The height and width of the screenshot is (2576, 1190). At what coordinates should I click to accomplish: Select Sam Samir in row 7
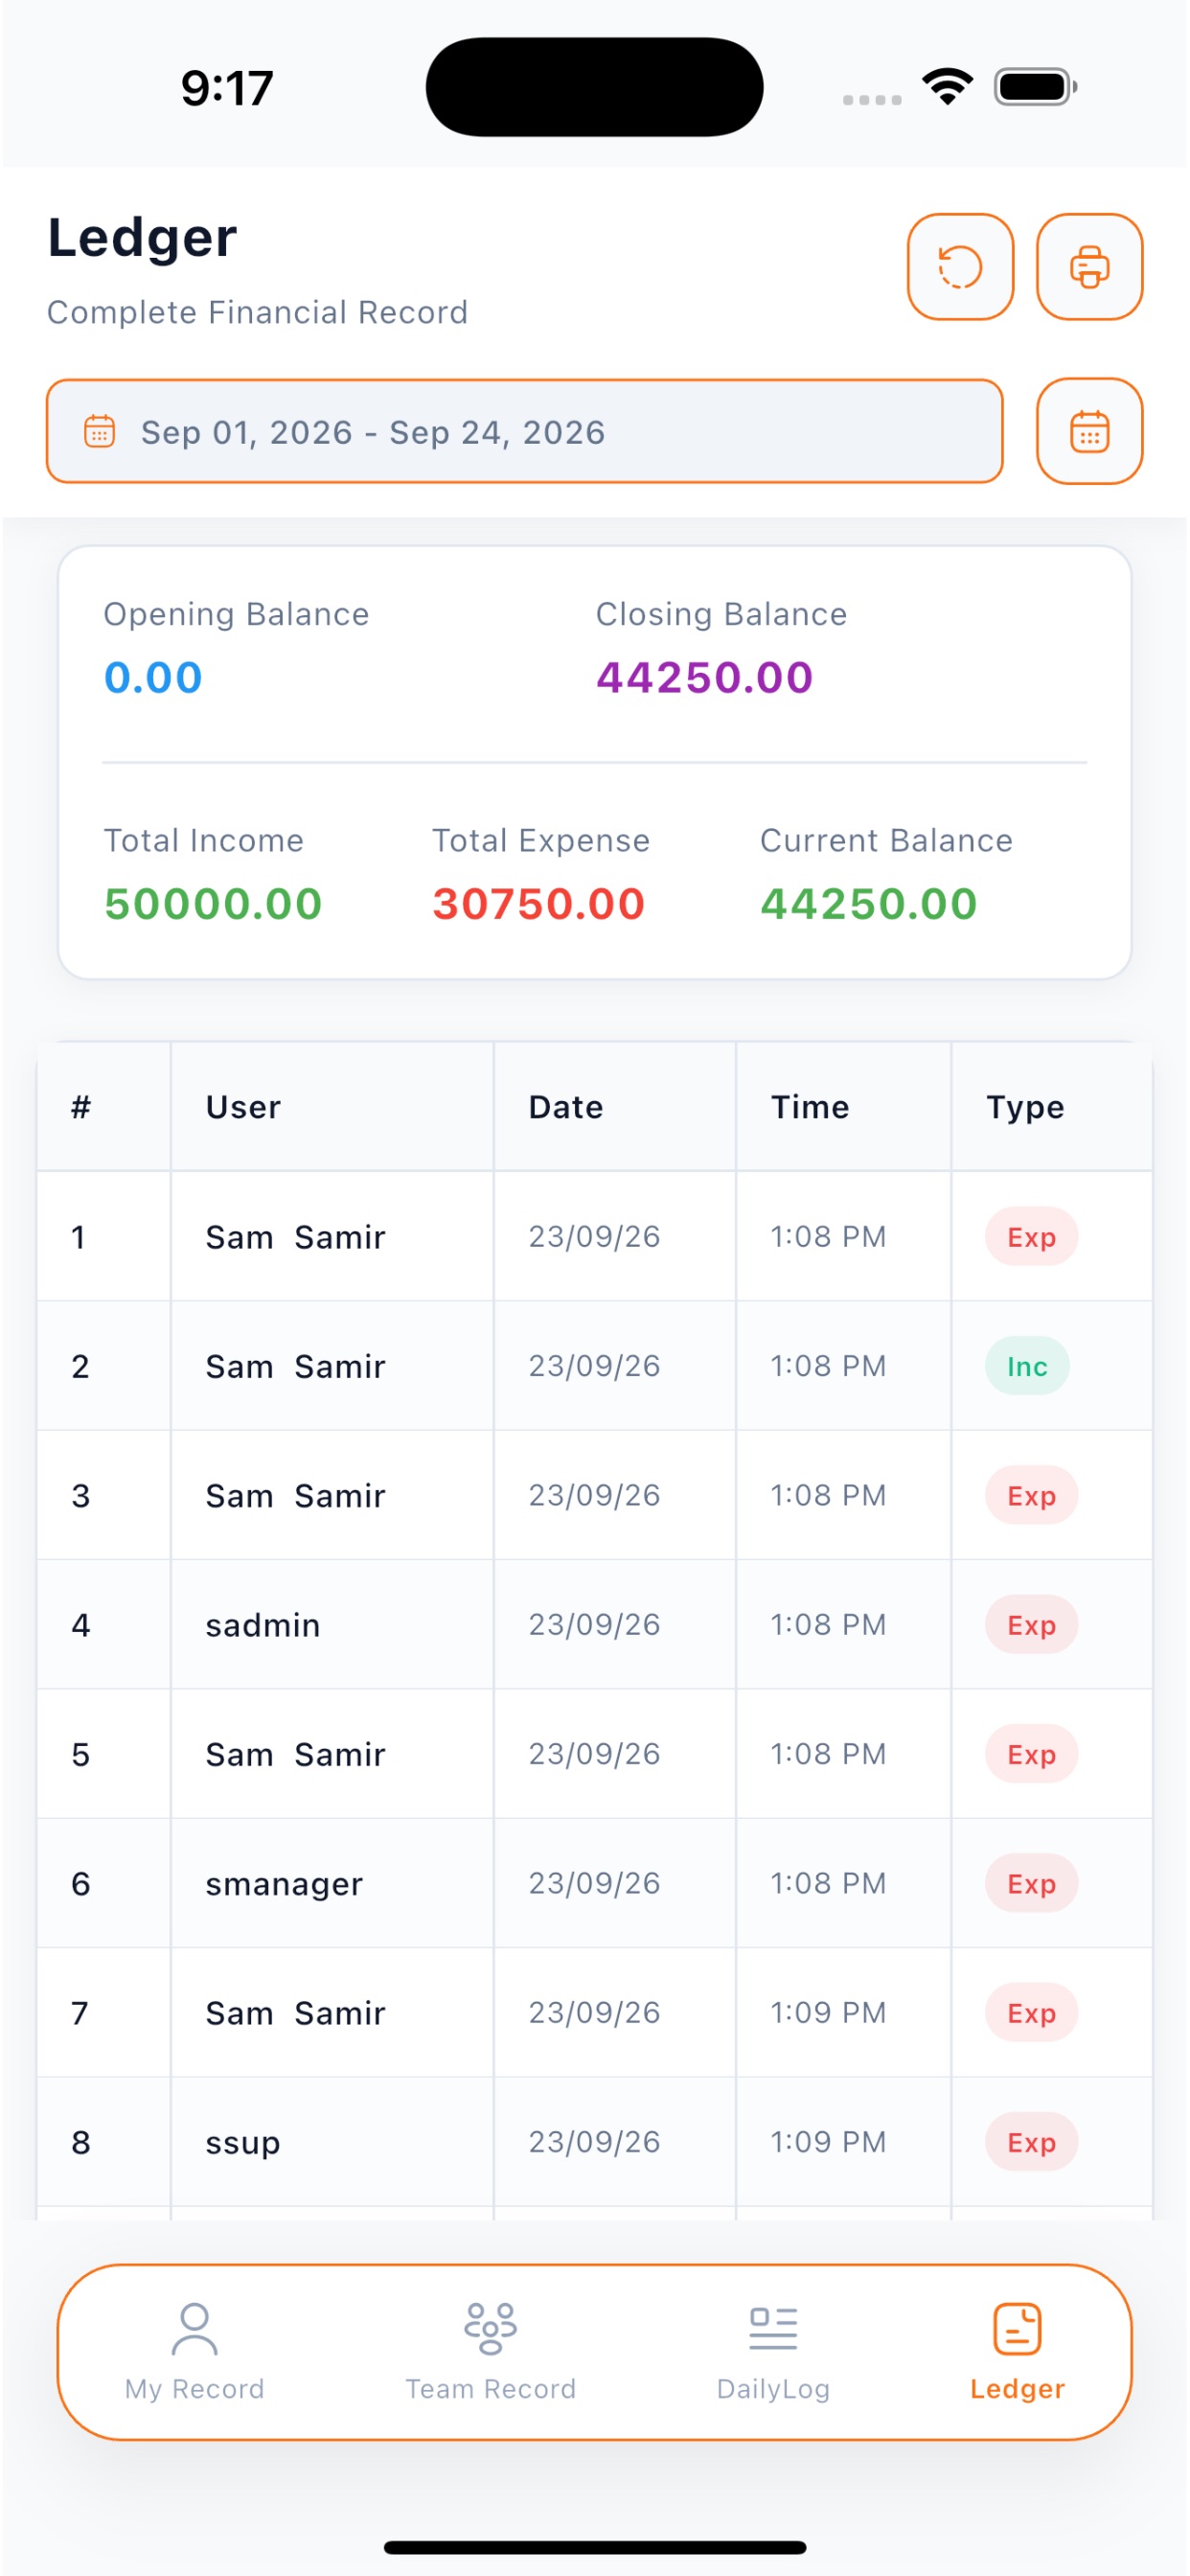(295, 2013)
